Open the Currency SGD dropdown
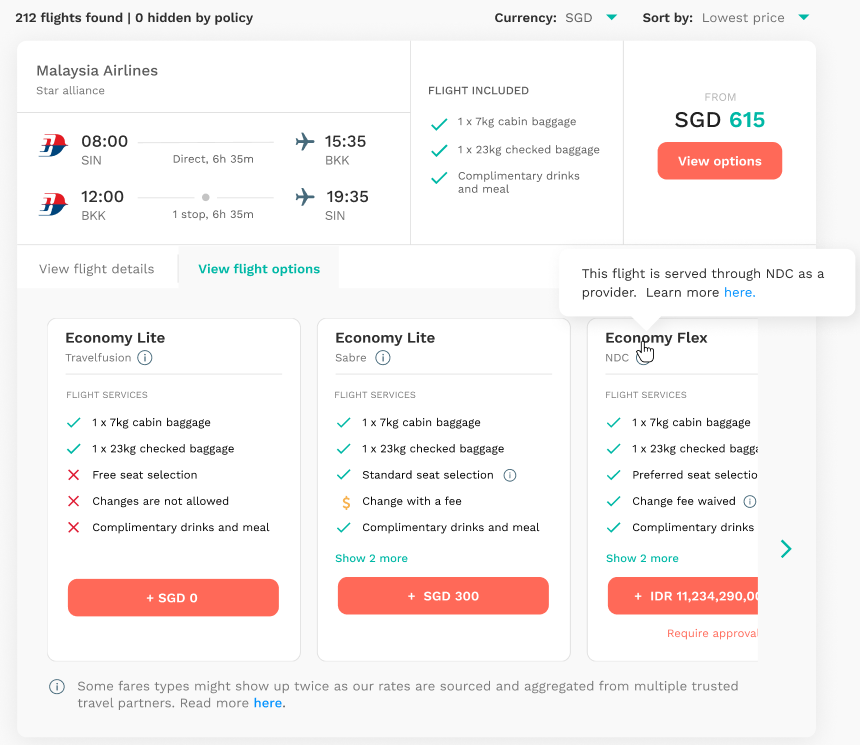 click(611, 17)
